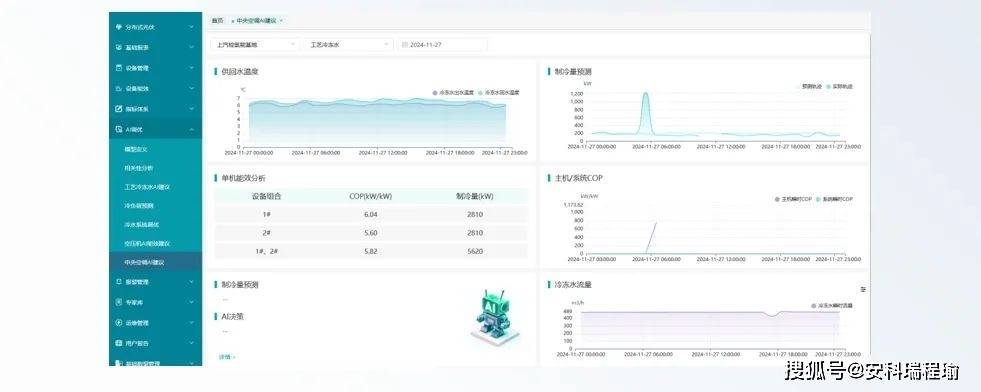Screen dimensions: 981x392
Task: Collapse the AI调优 sidebar menu chevron
Action: coord(191,129)
